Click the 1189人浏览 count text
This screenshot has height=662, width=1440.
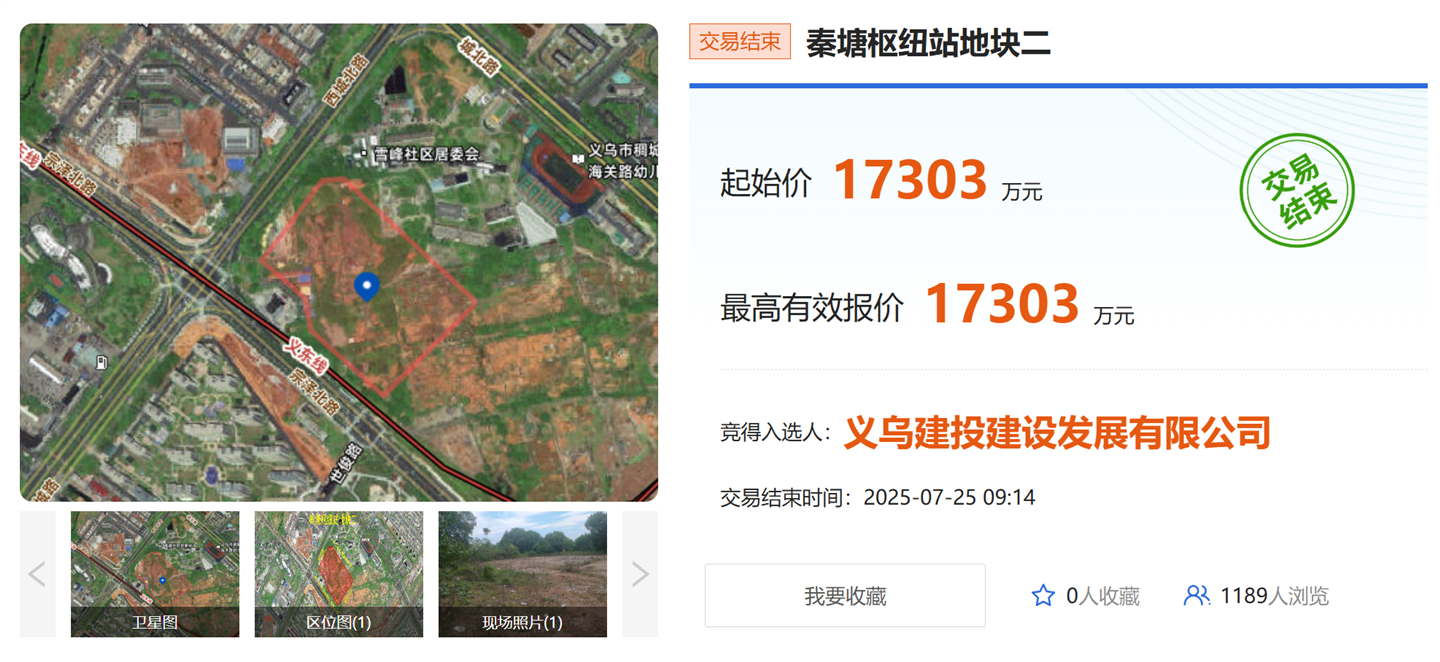click(x=1275, y=597)
